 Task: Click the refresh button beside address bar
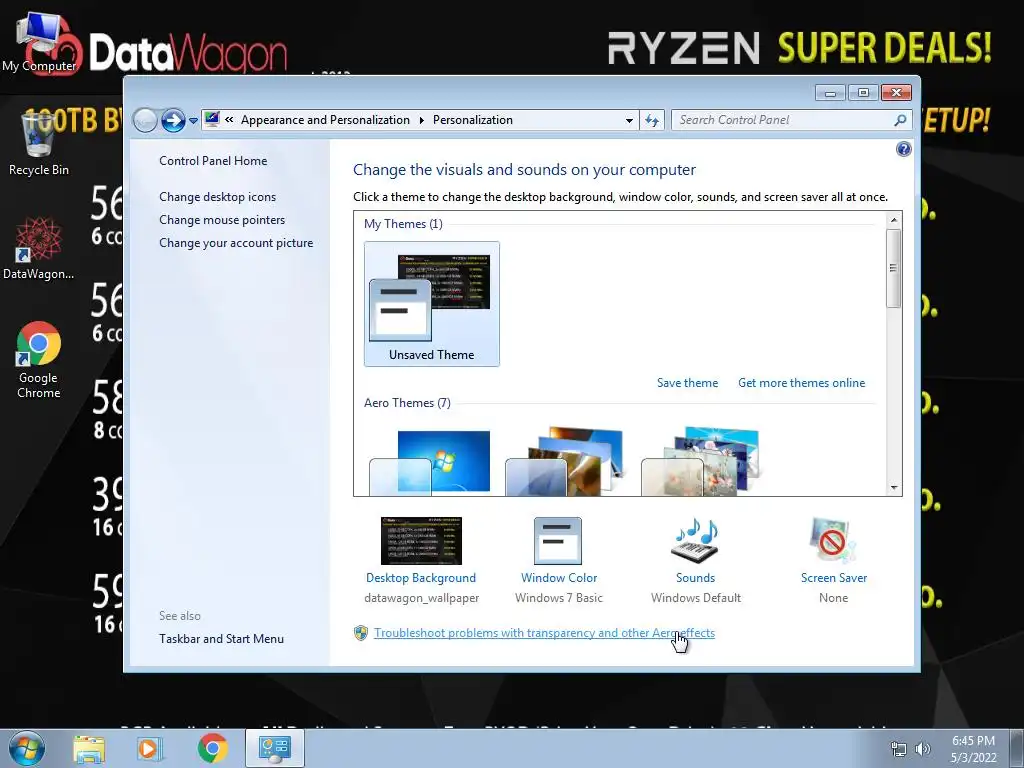click(652, 120)
